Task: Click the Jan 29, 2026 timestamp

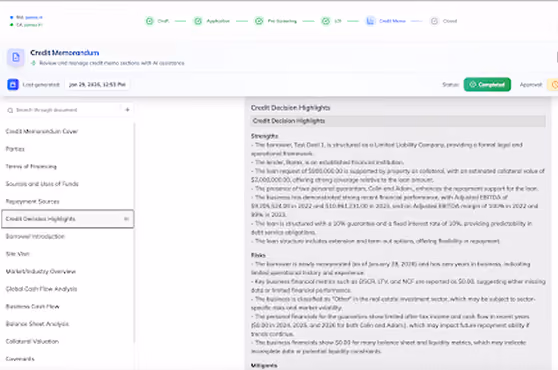Action: point(97,85)
